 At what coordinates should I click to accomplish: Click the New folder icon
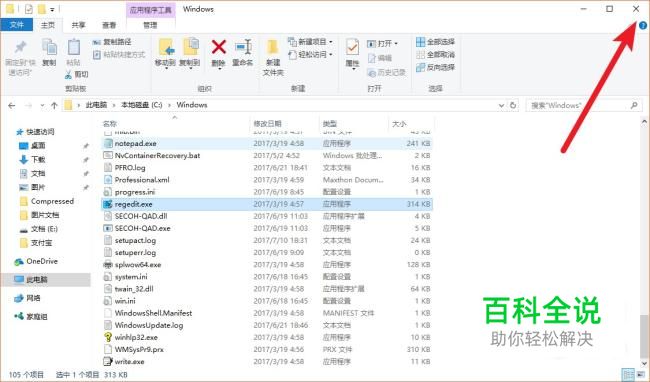coord(273,47)
